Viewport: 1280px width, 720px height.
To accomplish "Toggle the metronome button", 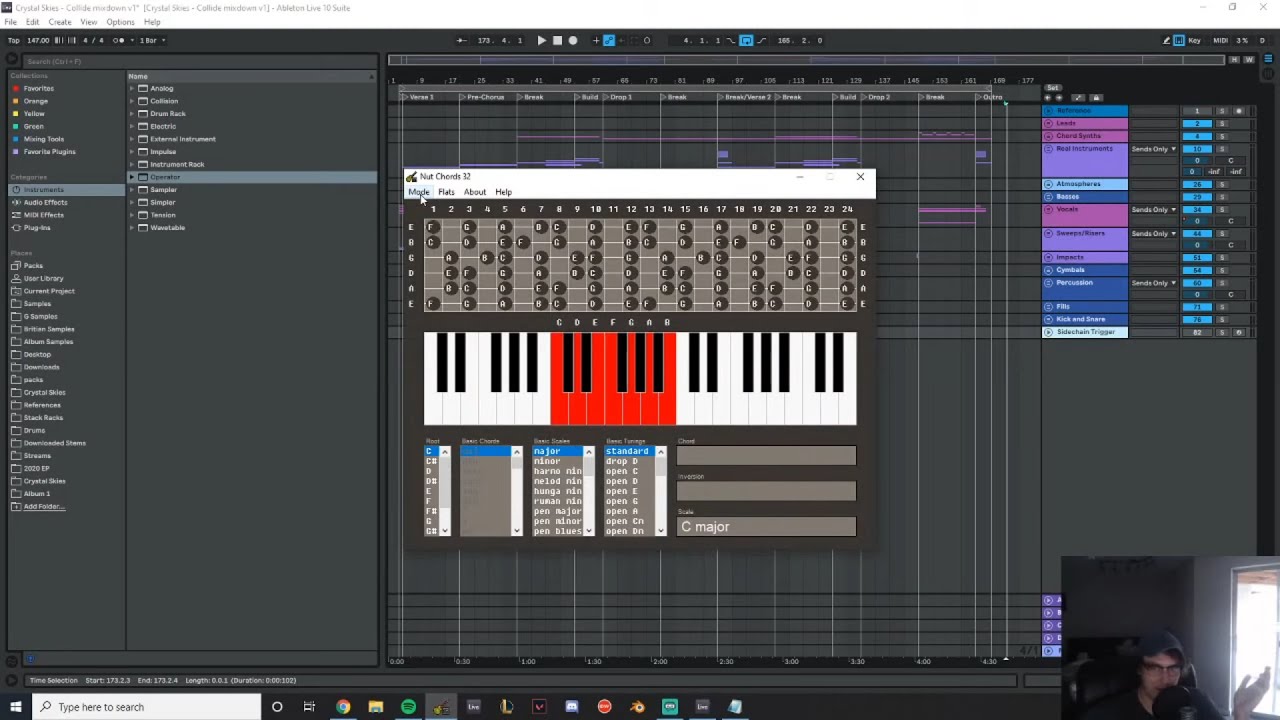I will coord(120,40).
